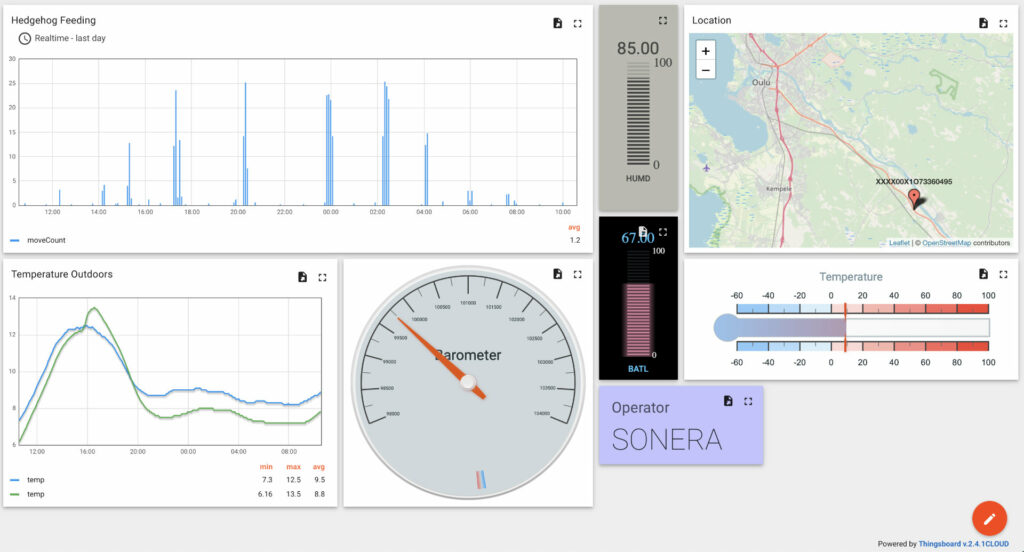
Task: Click the red map marker pin
Action: coord(914,197)
